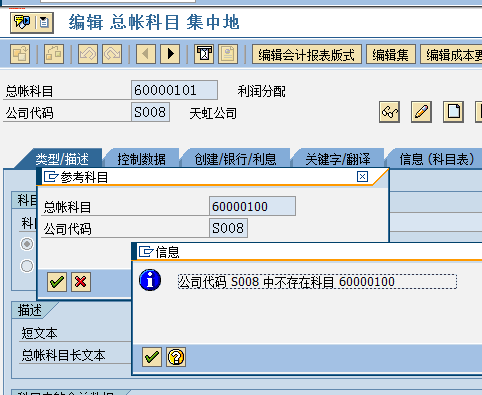The width and height of the screenshot is (482, 395).
Task: Click the 总帐科目 field showing 60000101
Action: click(x=174, y=90)
